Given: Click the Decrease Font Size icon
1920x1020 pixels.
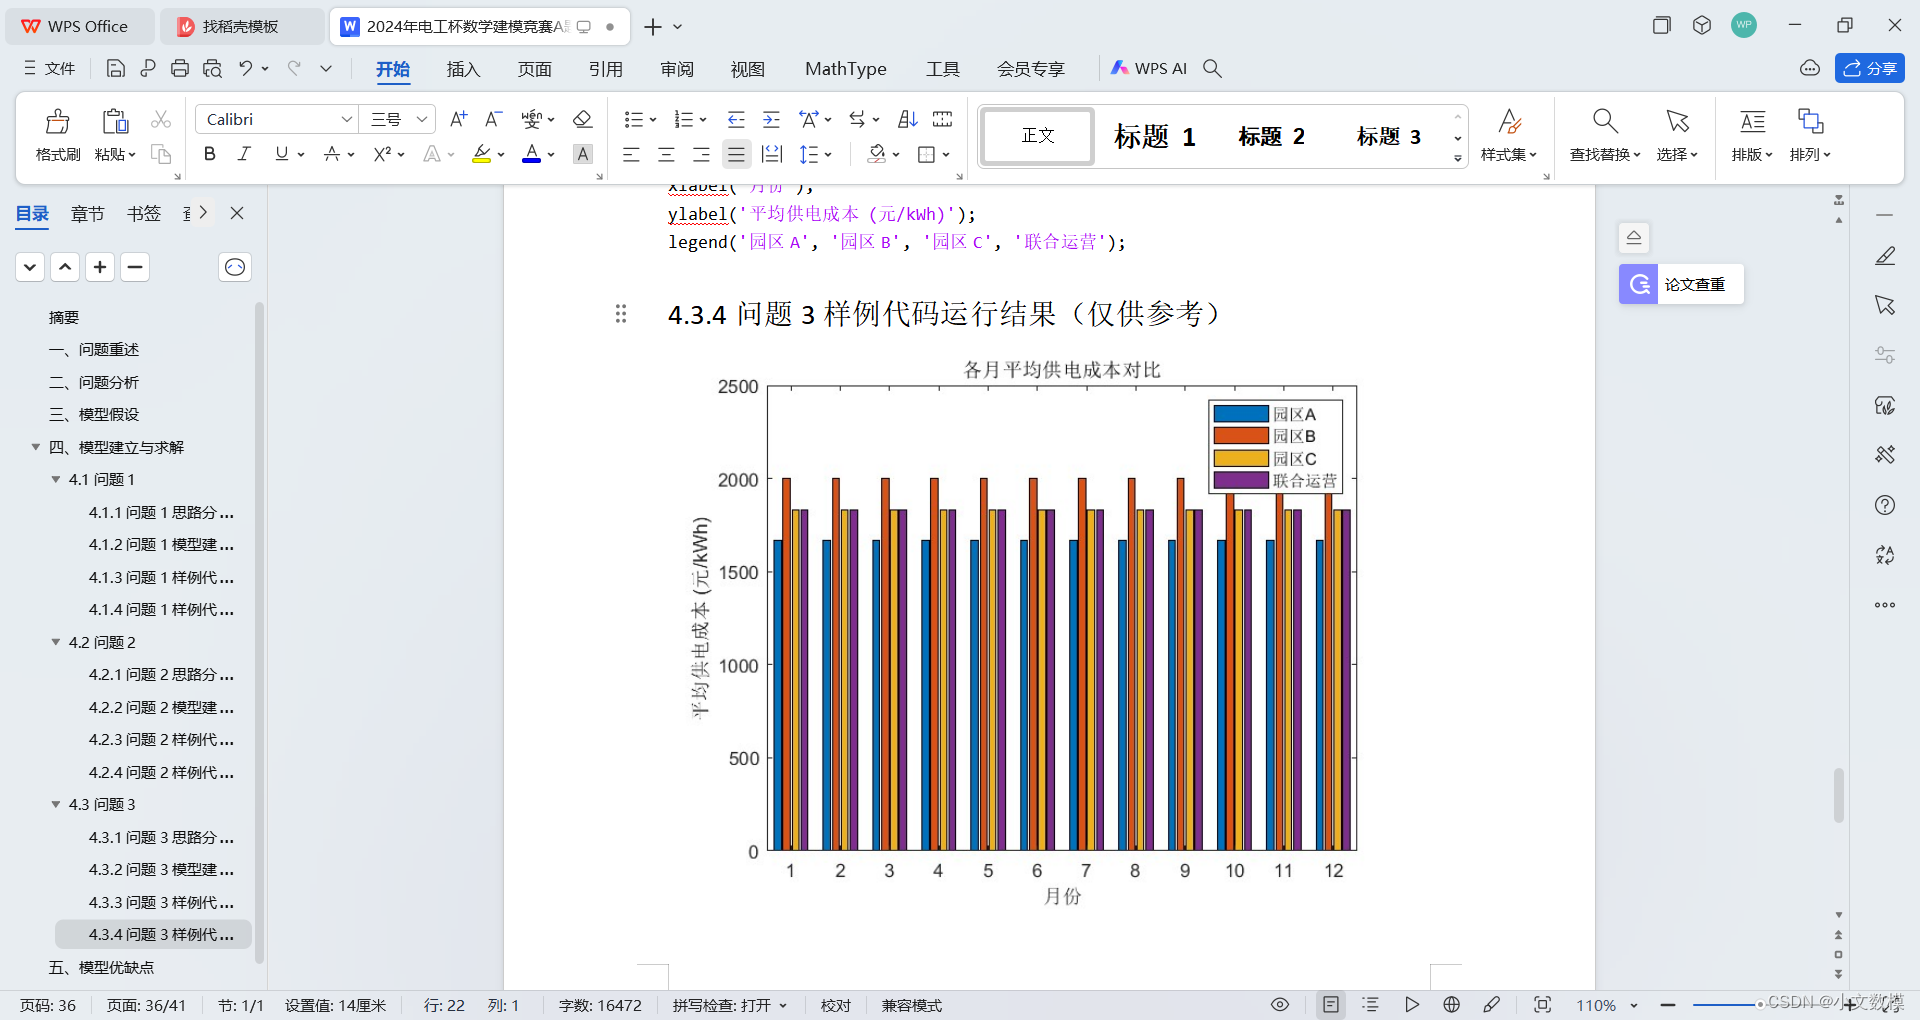Looking at the screenshot, I should 493,119.
